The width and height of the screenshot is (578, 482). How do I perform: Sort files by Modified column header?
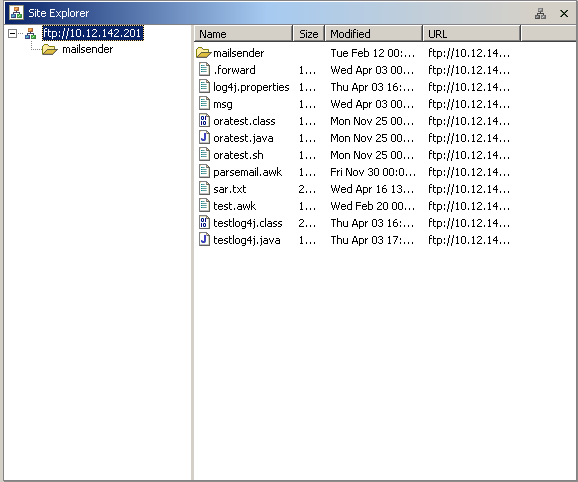pos(373,34)
